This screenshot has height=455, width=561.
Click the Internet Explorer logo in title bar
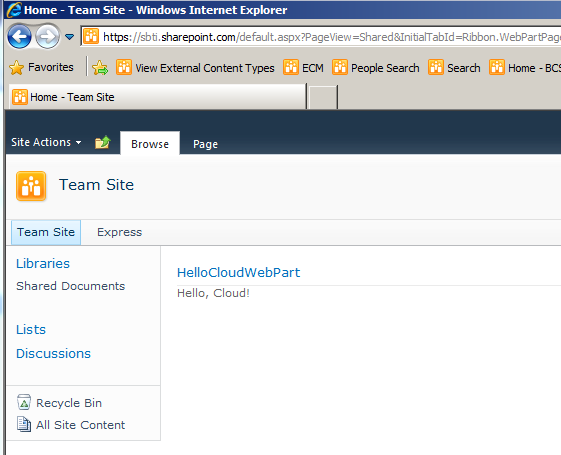point(14,10)
